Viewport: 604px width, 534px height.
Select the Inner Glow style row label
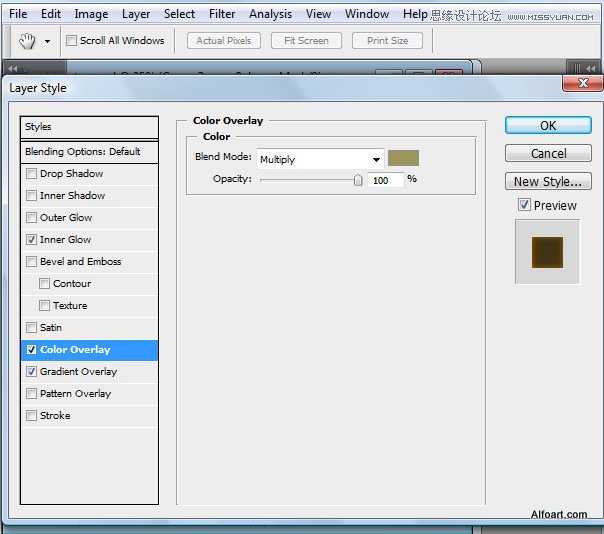tap(65, 240)
